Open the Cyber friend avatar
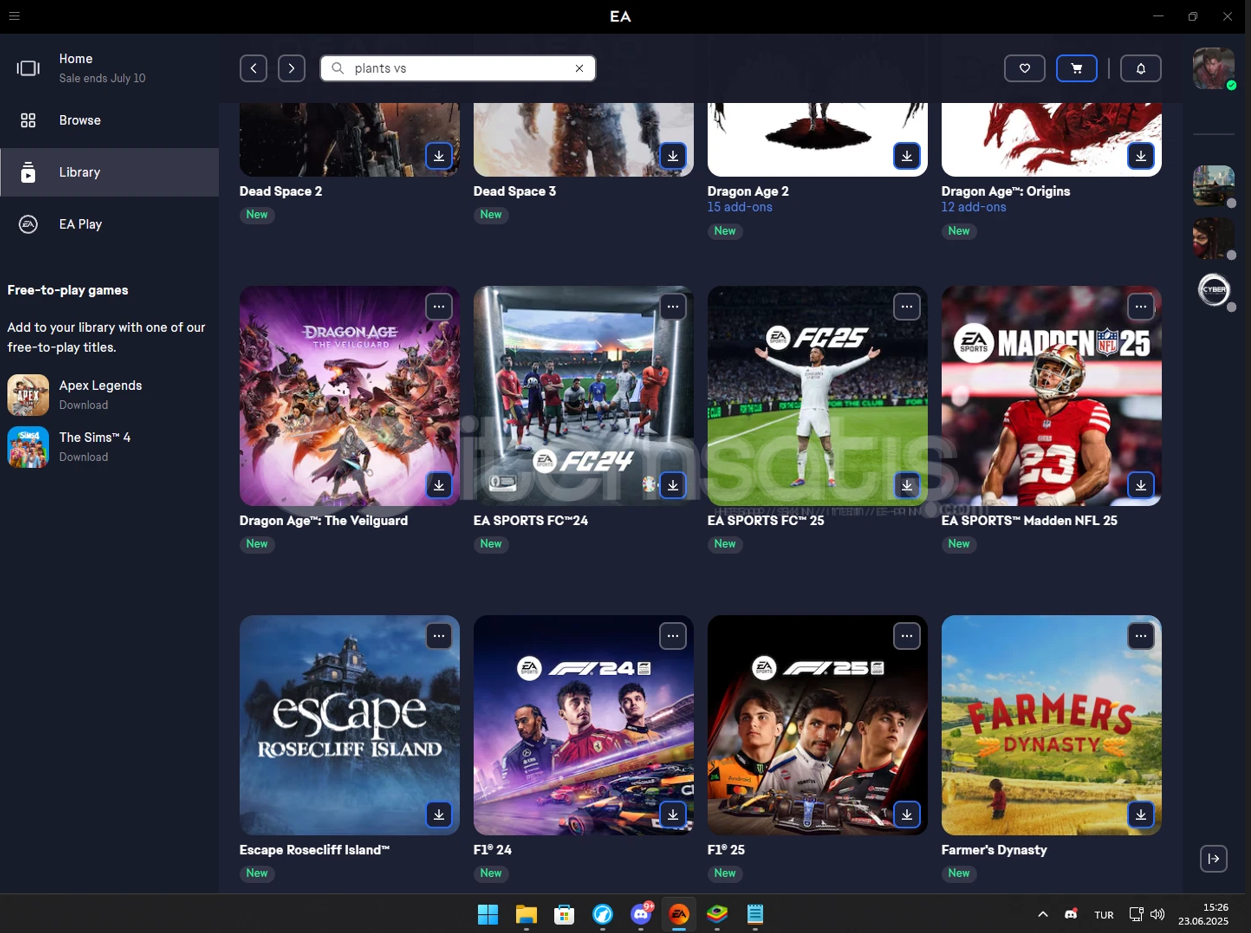 (1213, 290)
